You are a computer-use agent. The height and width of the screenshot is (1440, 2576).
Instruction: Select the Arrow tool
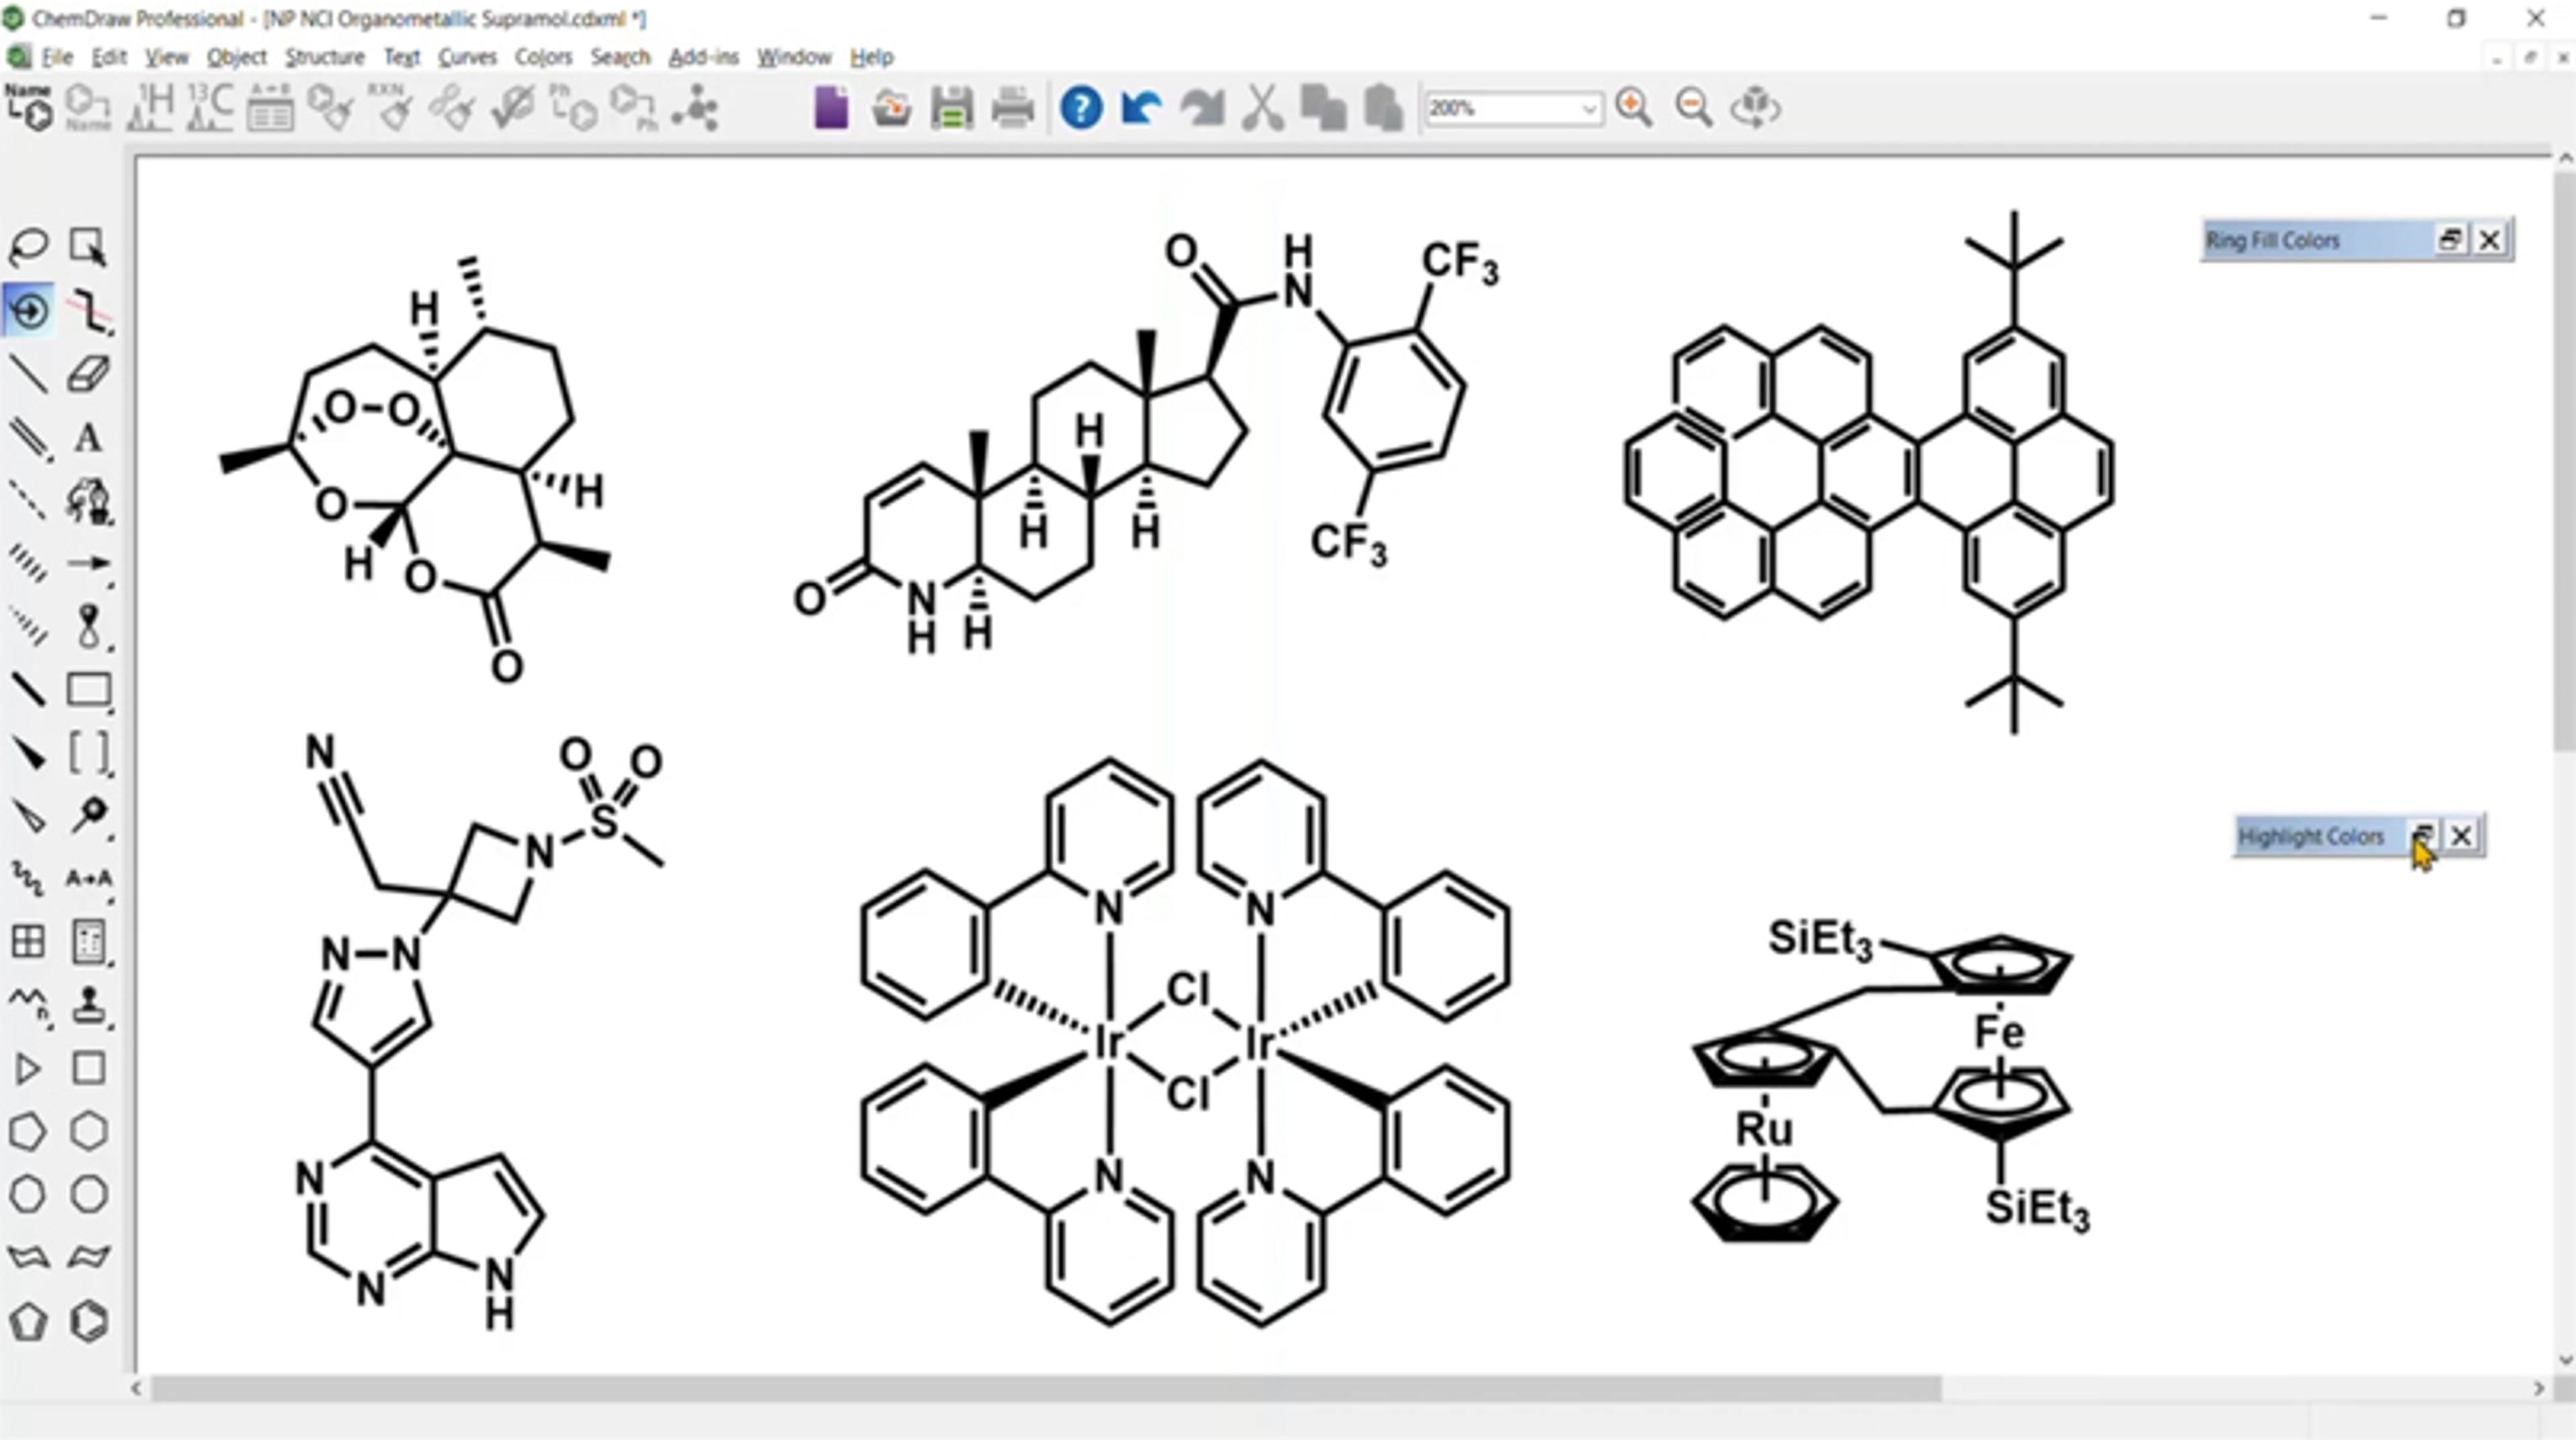click(x=88, y=564)
